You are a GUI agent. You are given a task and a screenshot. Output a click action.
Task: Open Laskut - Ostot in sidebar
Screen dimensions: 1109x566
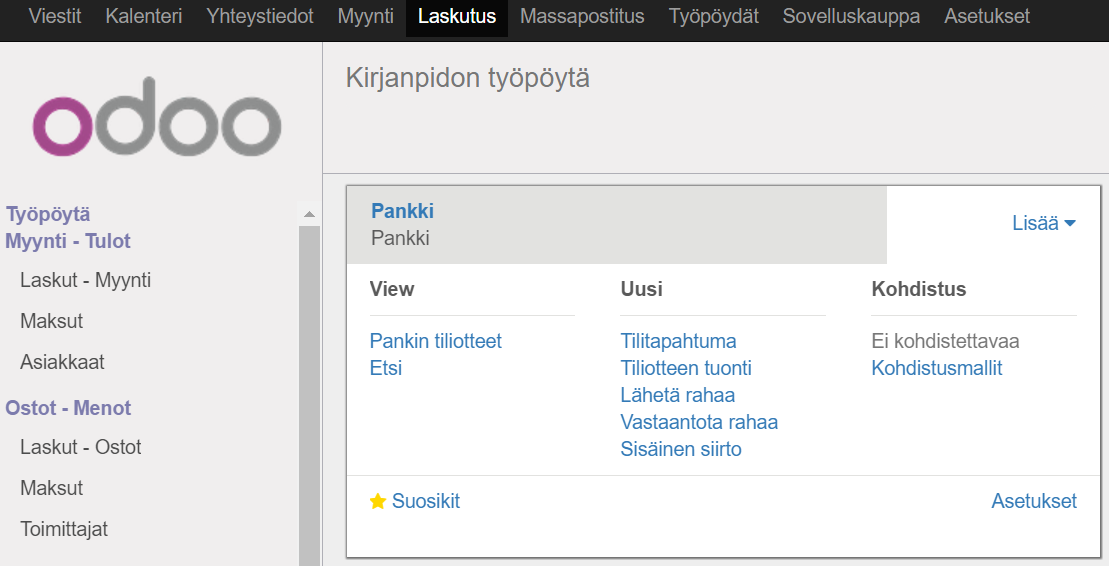click(81, 447)
